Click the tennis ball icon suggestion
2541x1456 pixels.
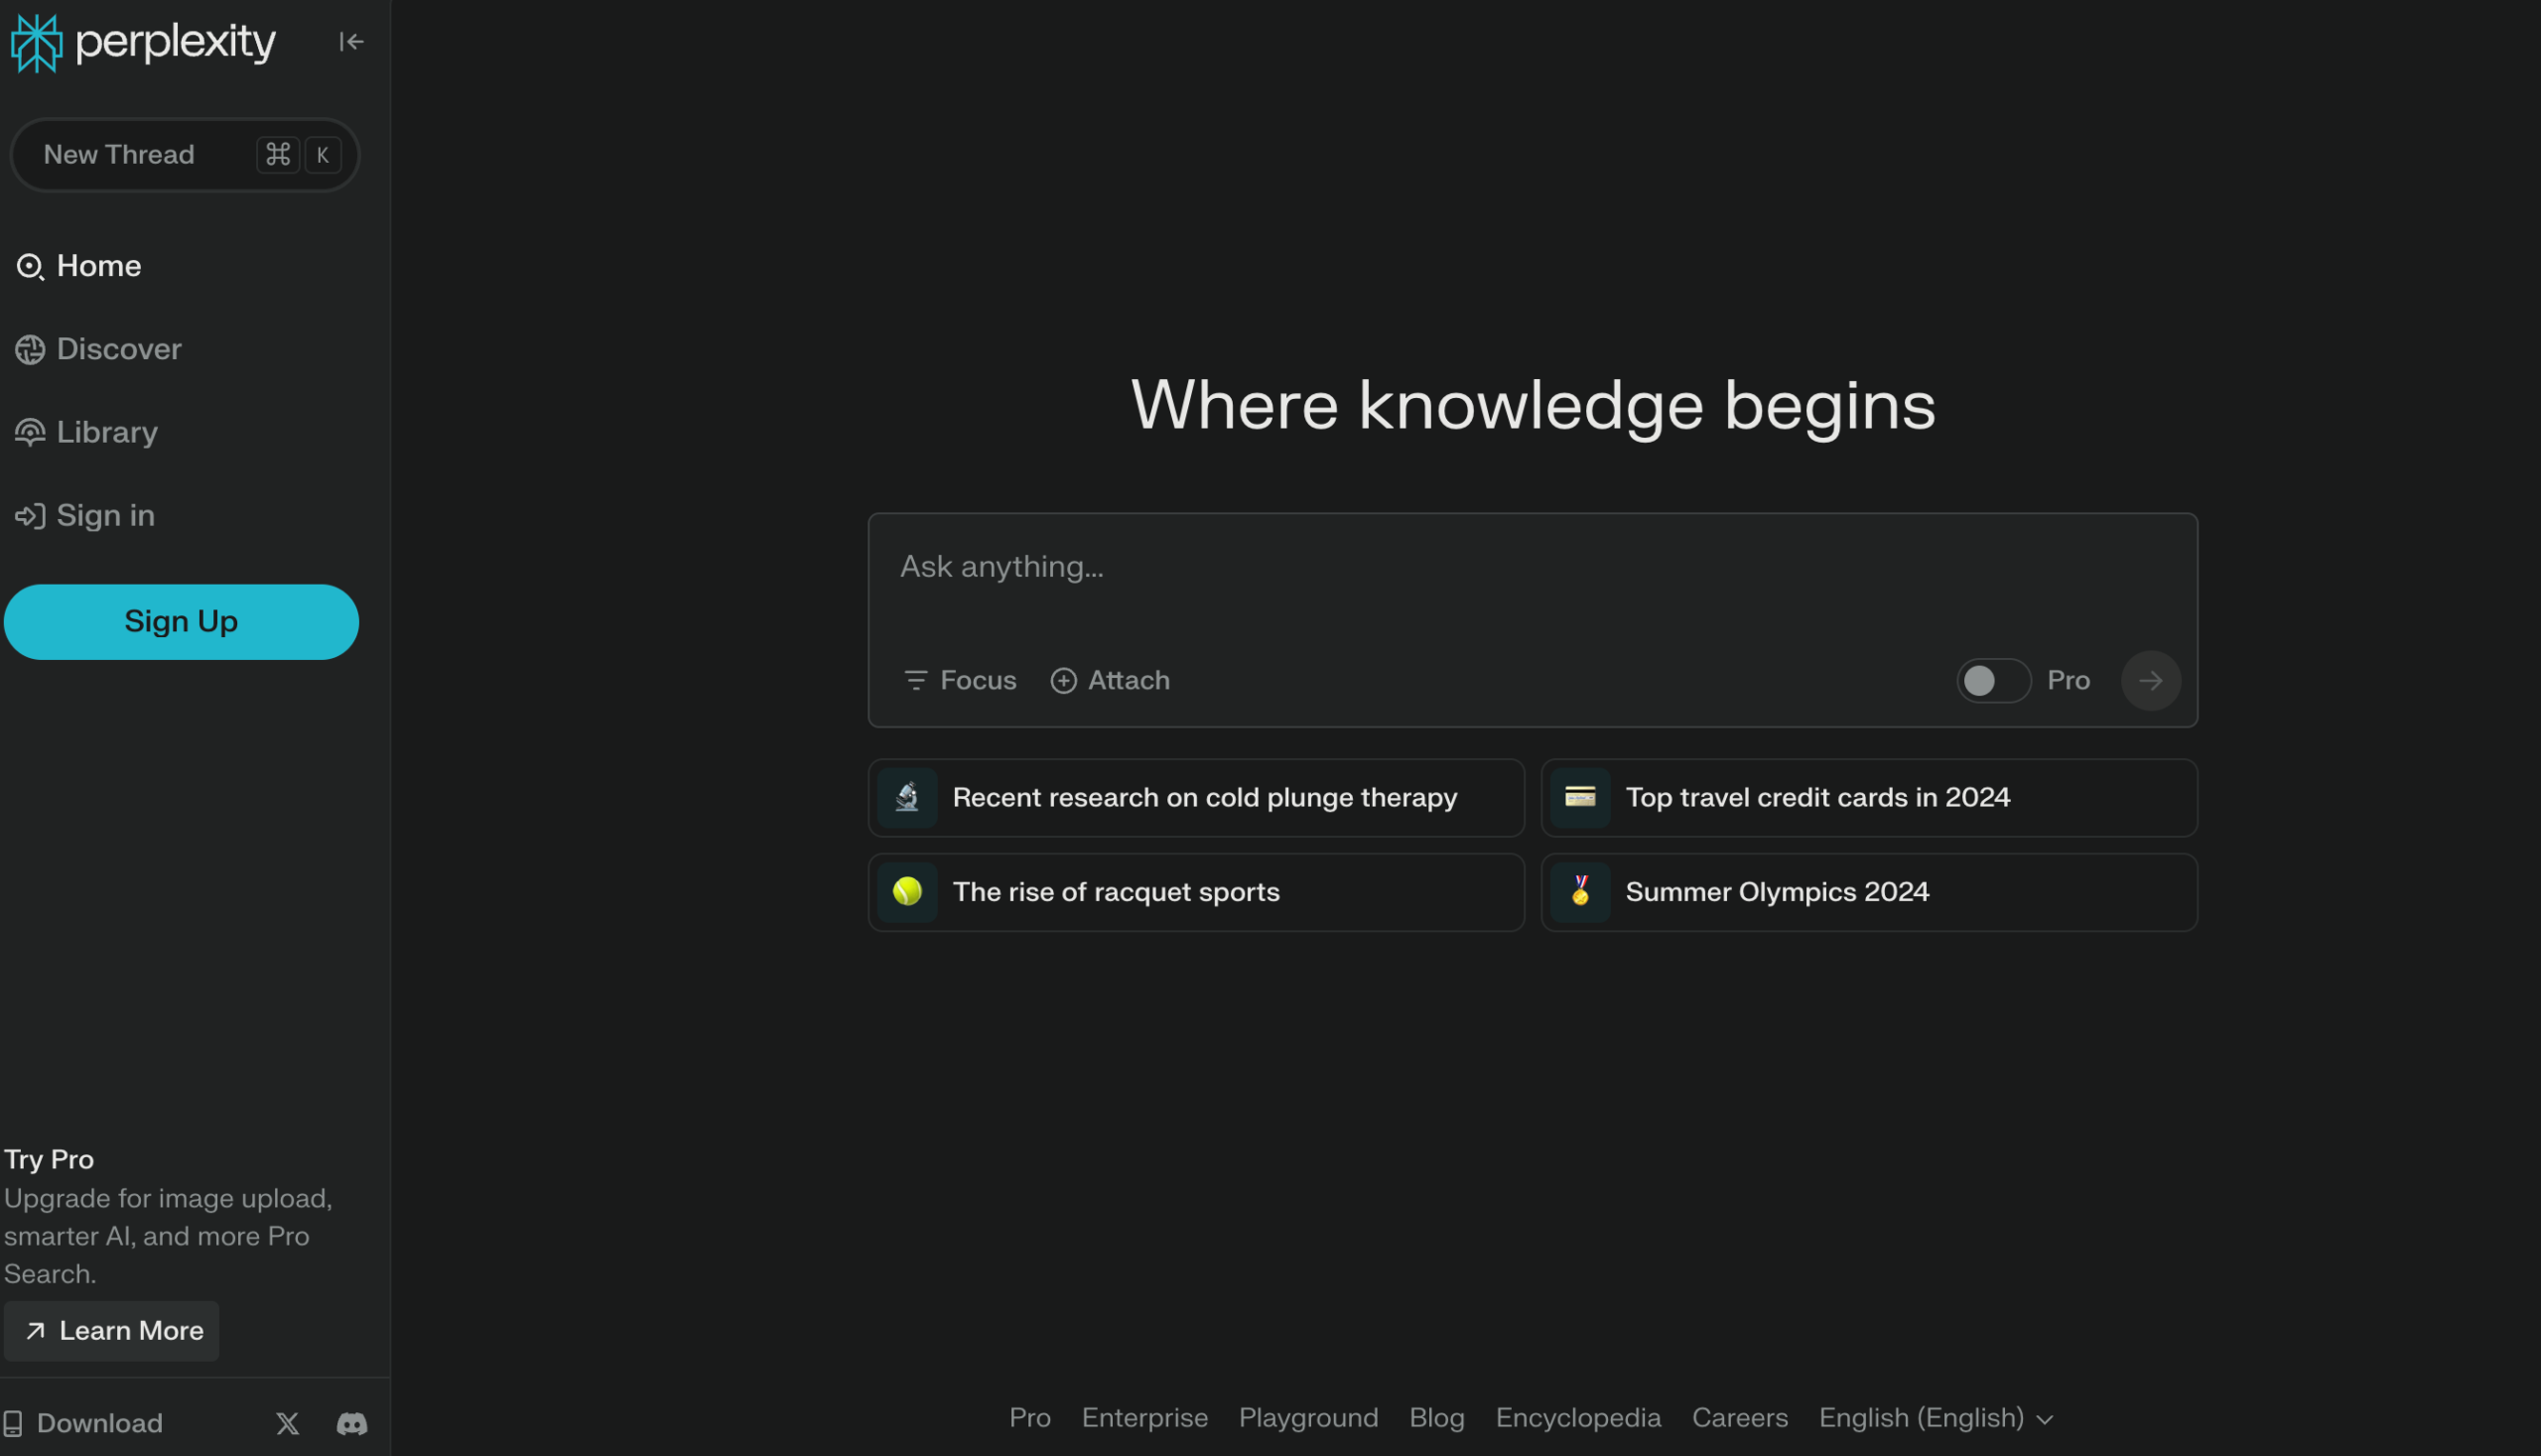[907, 891]
